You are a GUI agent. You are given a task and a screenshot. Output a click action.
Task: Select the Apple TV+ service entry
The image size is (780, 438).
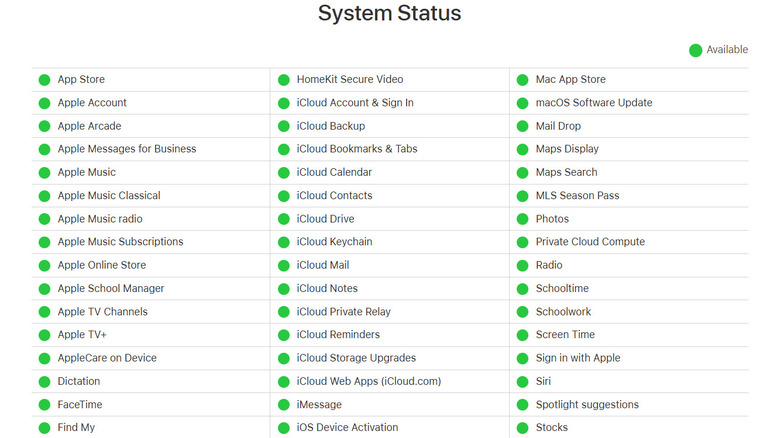pos(81,335)
